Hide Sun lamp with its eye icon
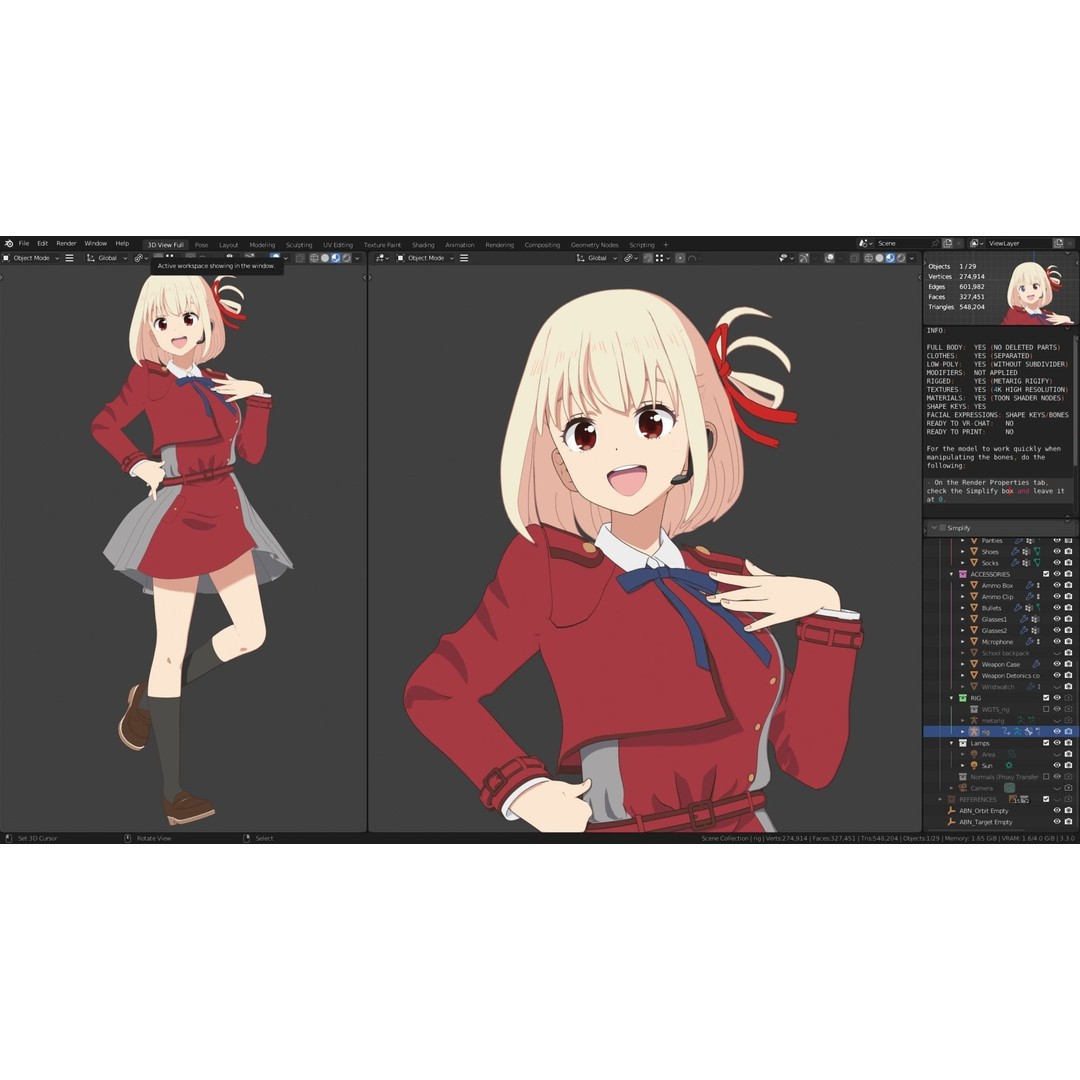Viewport: 1080px width, 1080px height. pyautogui.click(x=1057, y=765)
